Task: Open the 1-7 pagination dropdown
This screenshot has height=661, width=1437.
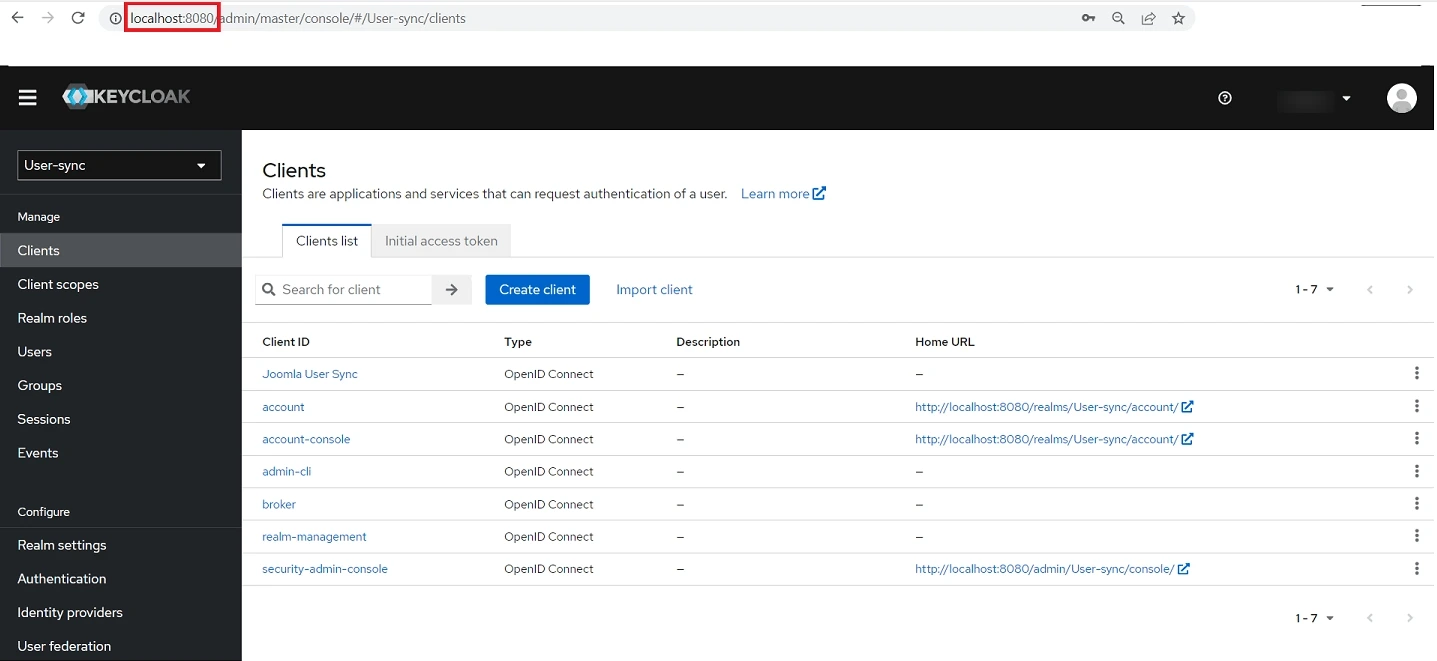Action: [x=1313, y=289]
